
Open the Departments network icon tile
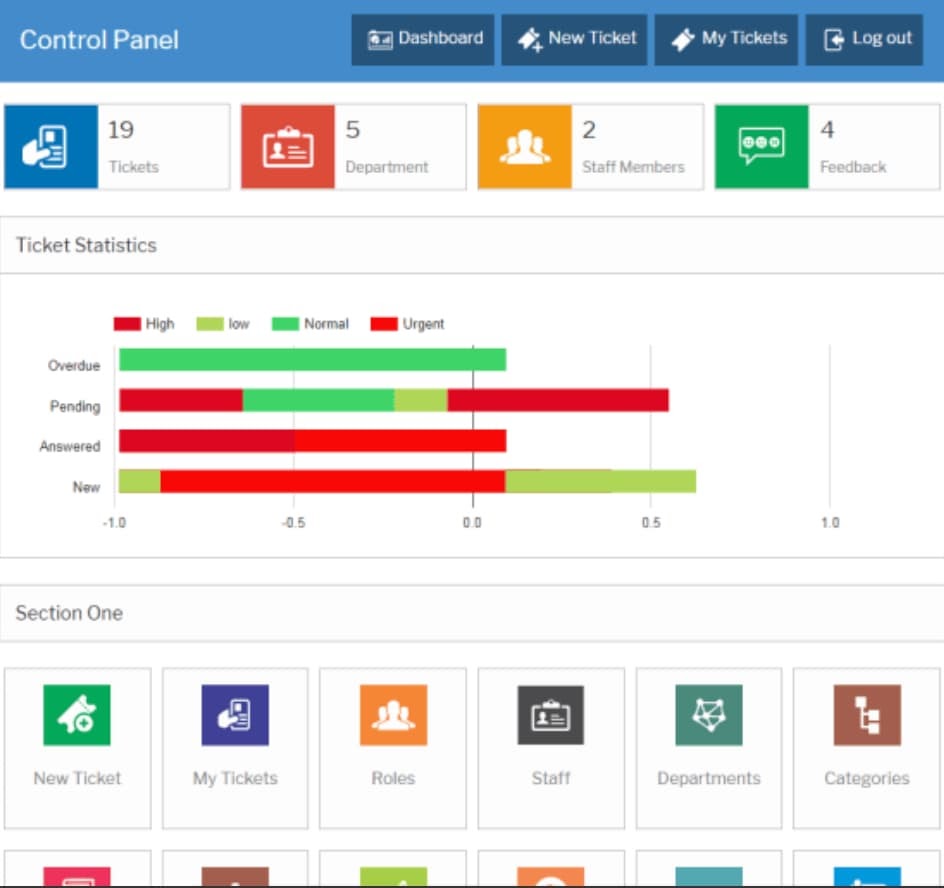709,715
